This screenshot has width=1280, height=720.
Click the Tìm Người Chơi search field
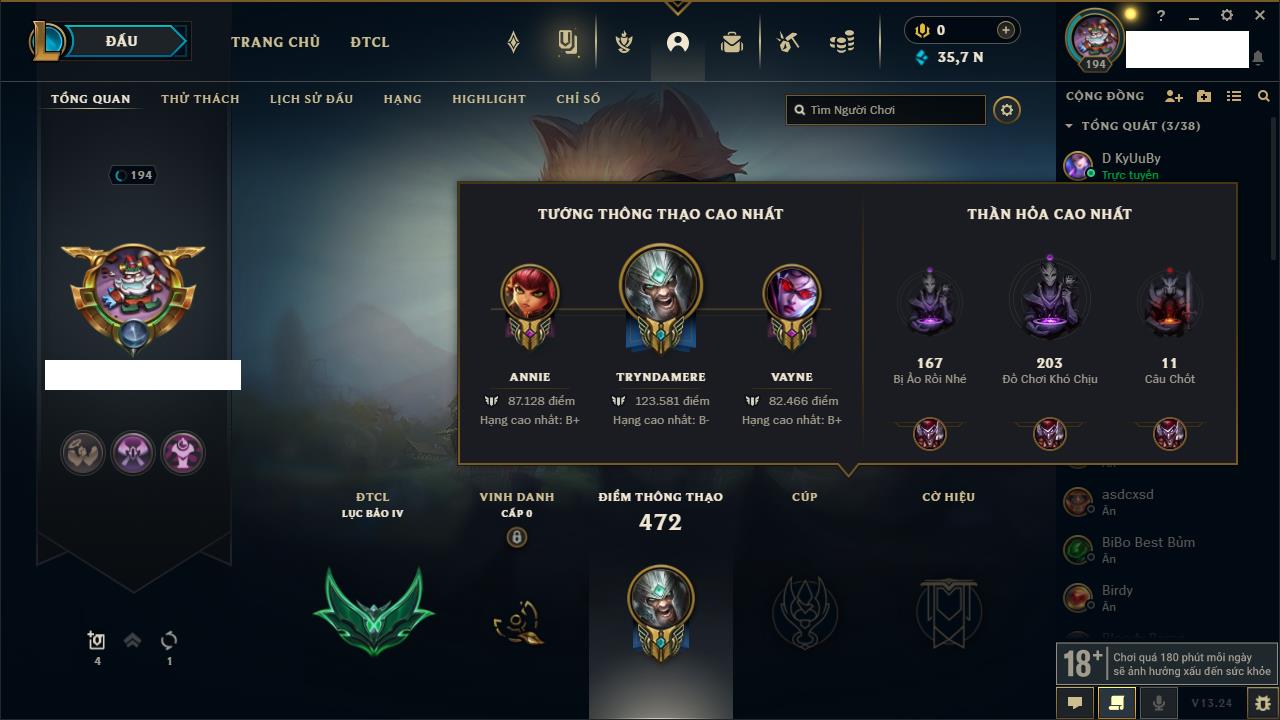pyautogui.click(x=886, y=110)
